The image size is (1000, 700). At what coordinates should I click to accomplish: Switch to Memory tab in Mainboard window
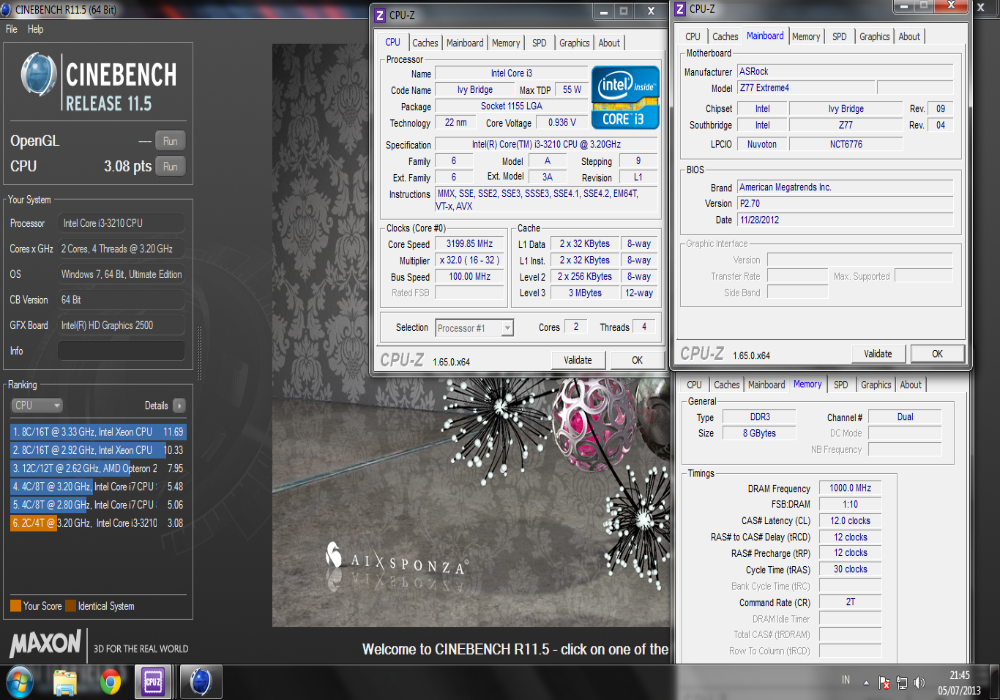[x=806, y=36]
